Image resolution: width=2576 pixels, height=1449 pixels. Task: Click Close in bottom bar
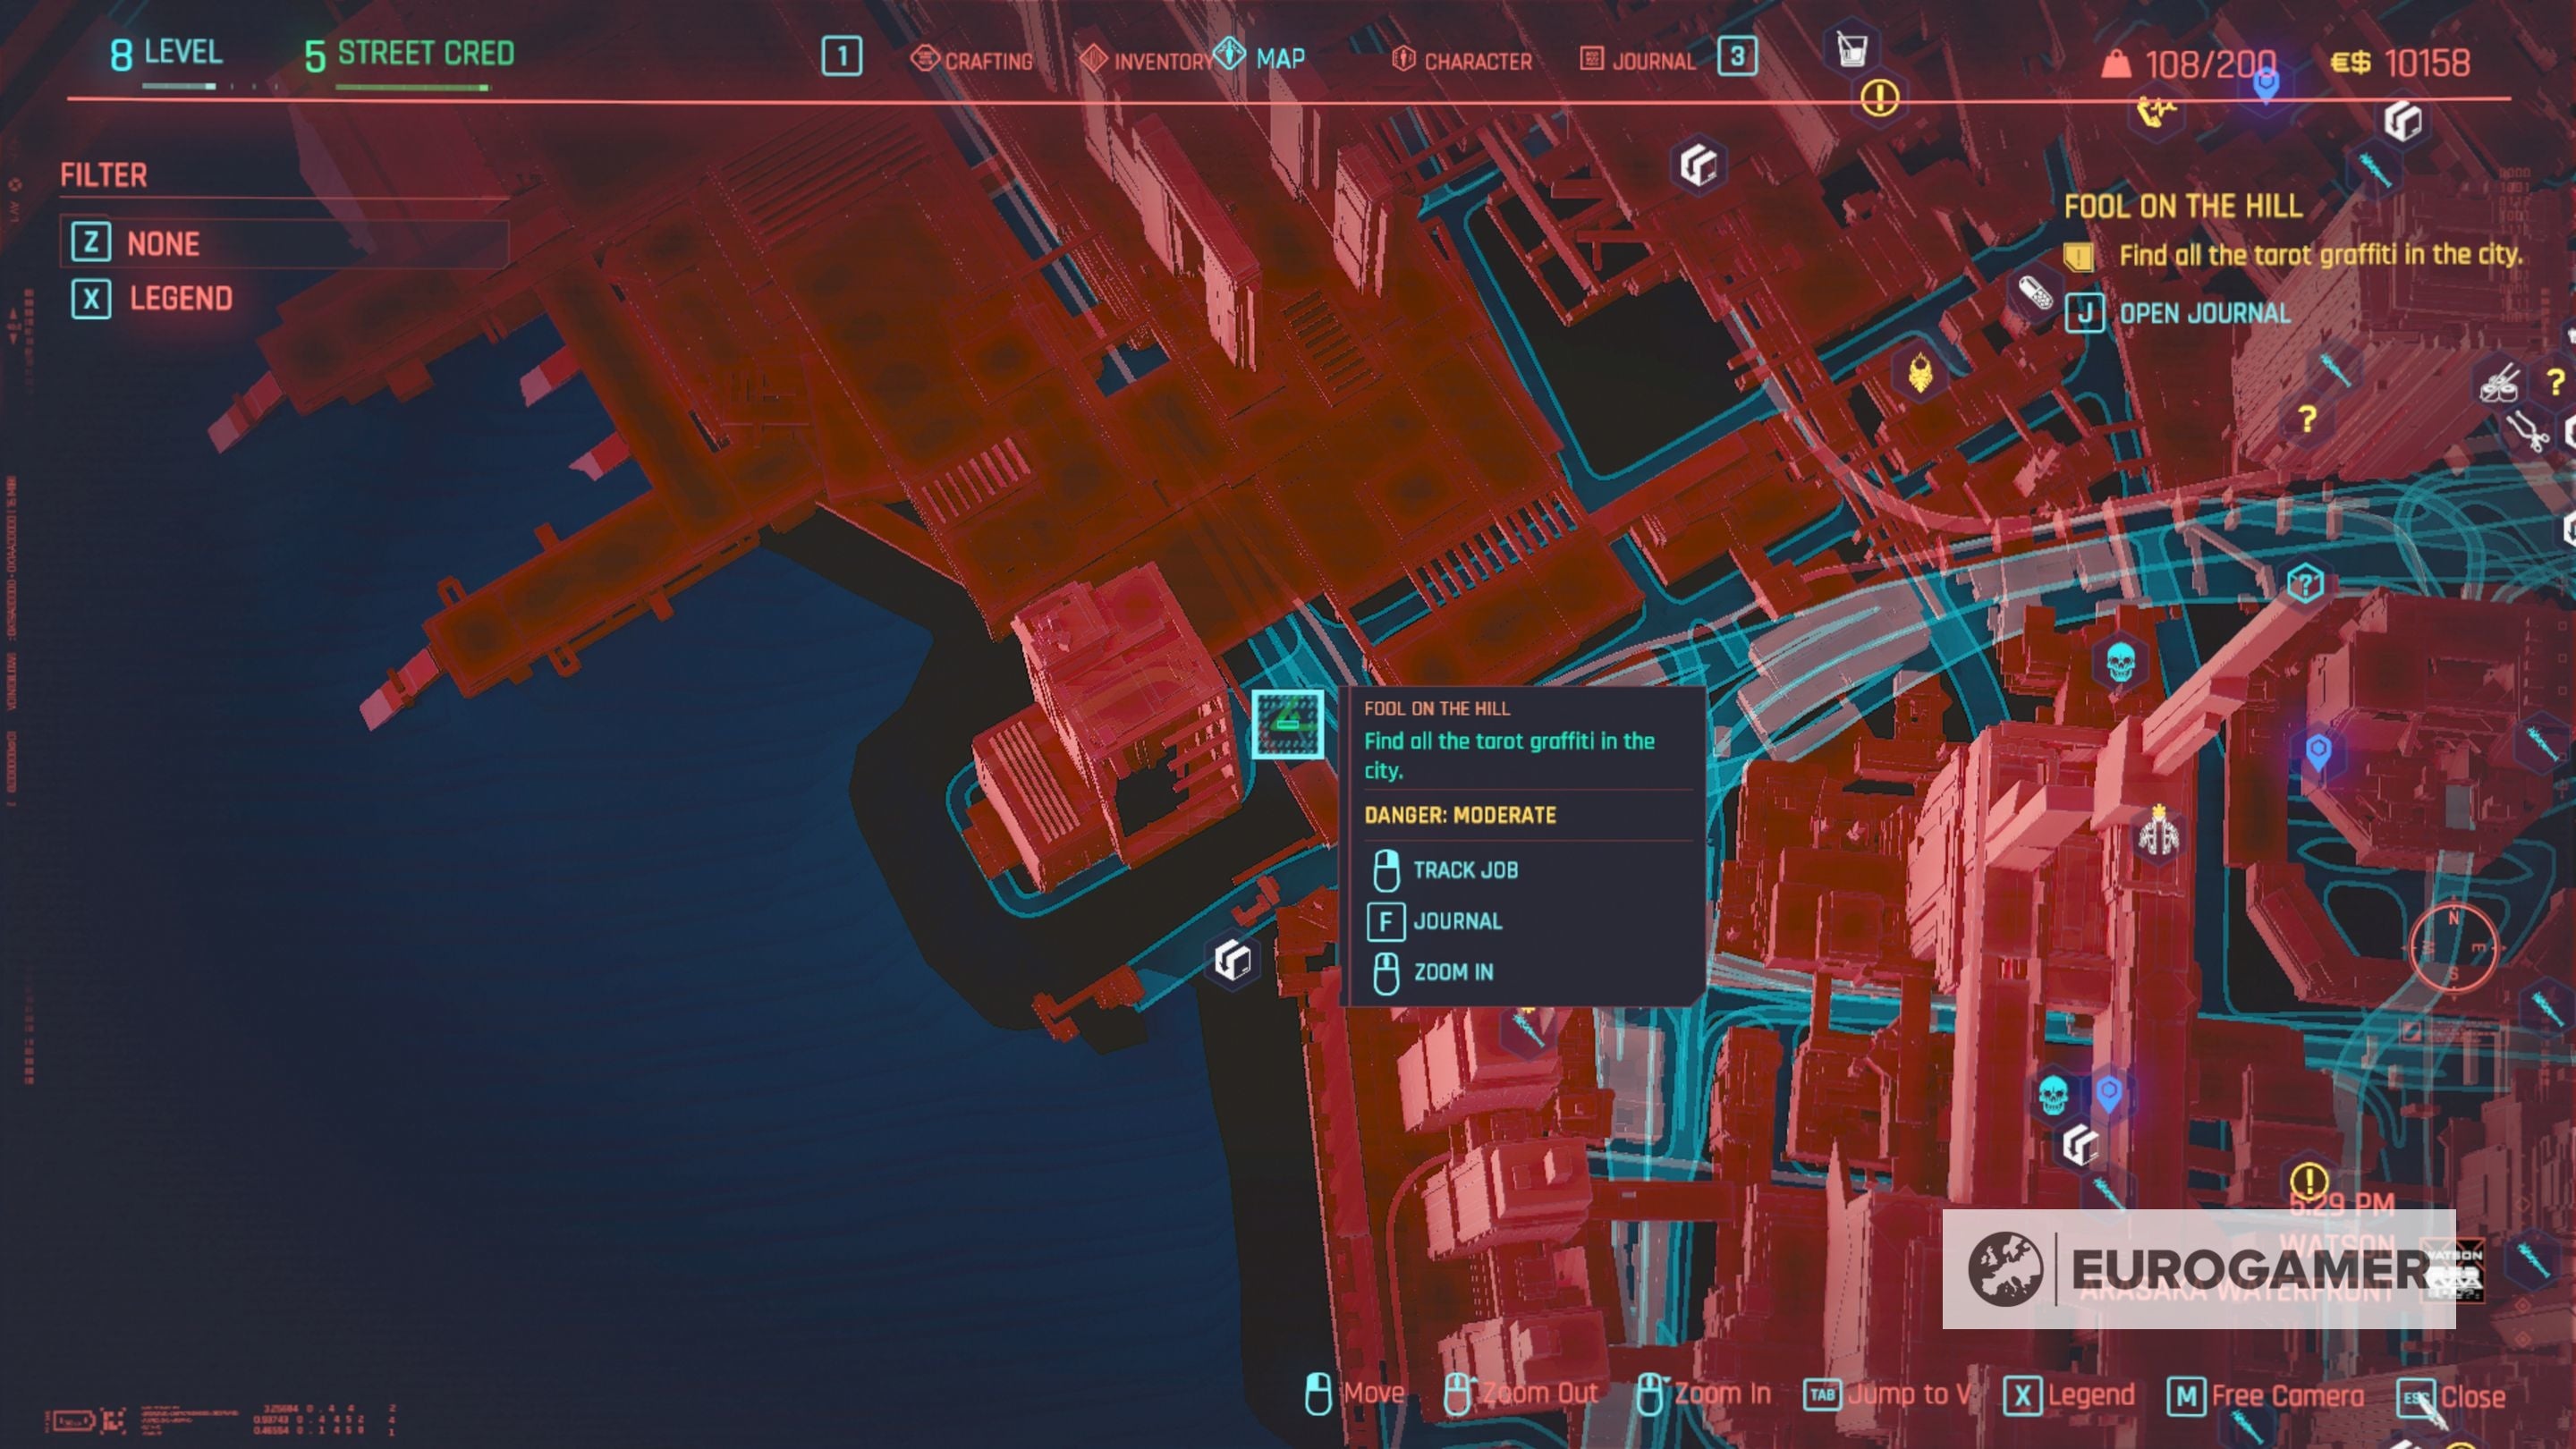(2452, 1398)
